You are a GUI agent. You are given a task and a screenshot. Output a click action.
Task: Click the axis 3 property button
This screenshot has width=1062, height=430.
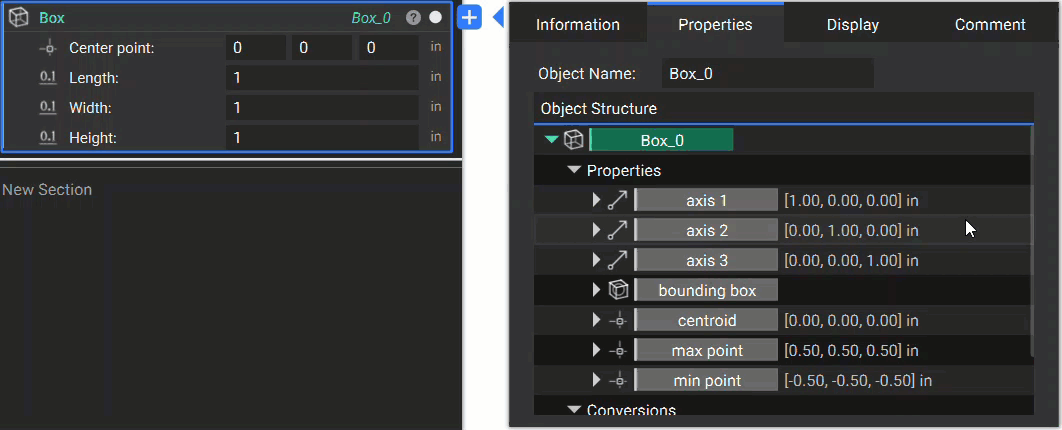(x=706, y=260)
